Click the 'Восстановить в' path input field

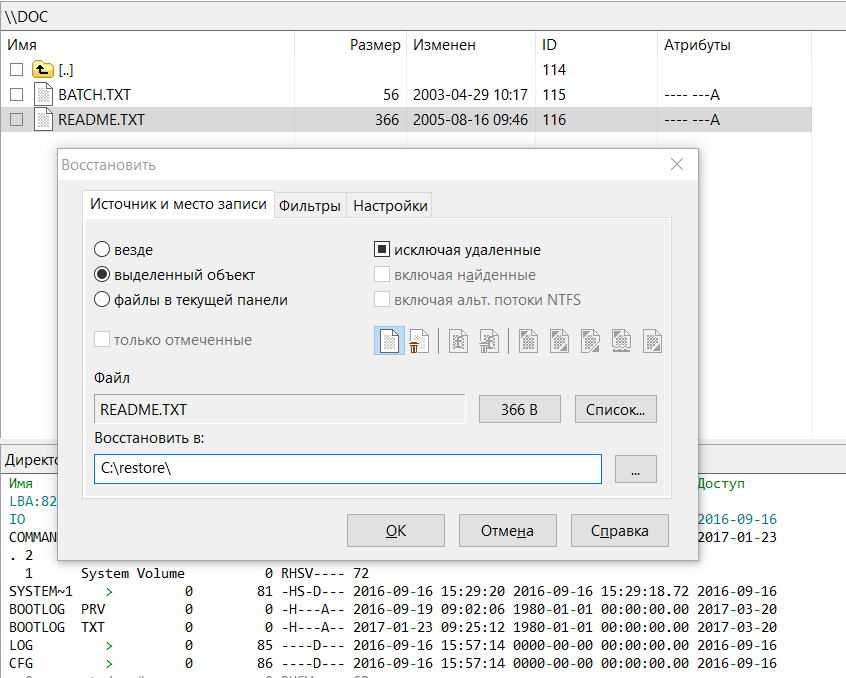click(347, 469)
